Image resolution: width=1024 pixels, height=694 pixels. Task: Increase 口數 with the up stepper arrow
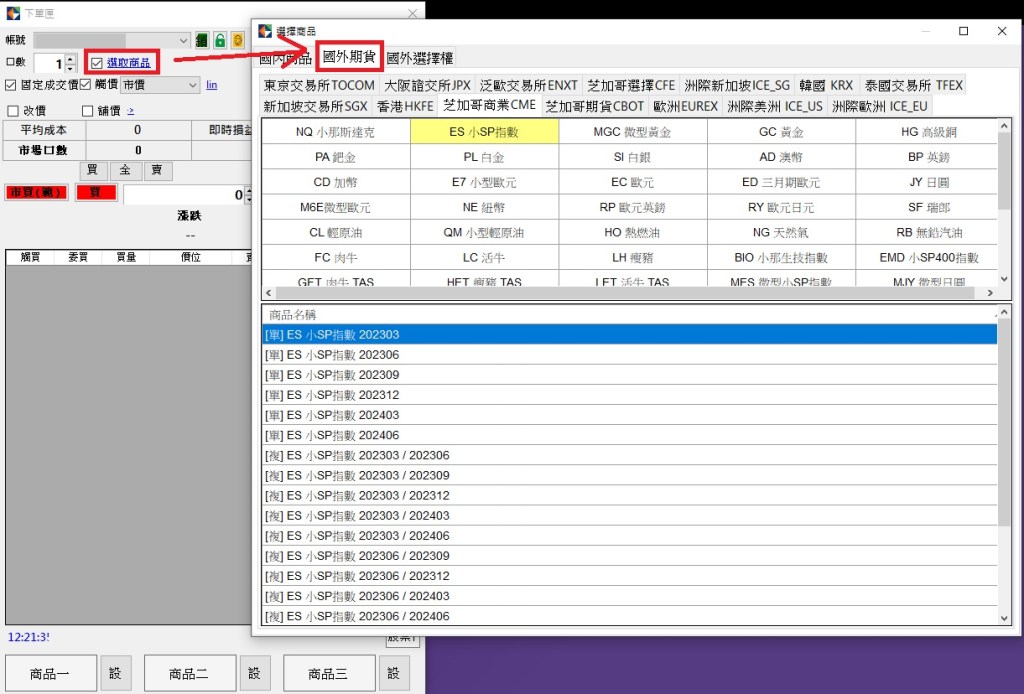click(x=70, y=59)
